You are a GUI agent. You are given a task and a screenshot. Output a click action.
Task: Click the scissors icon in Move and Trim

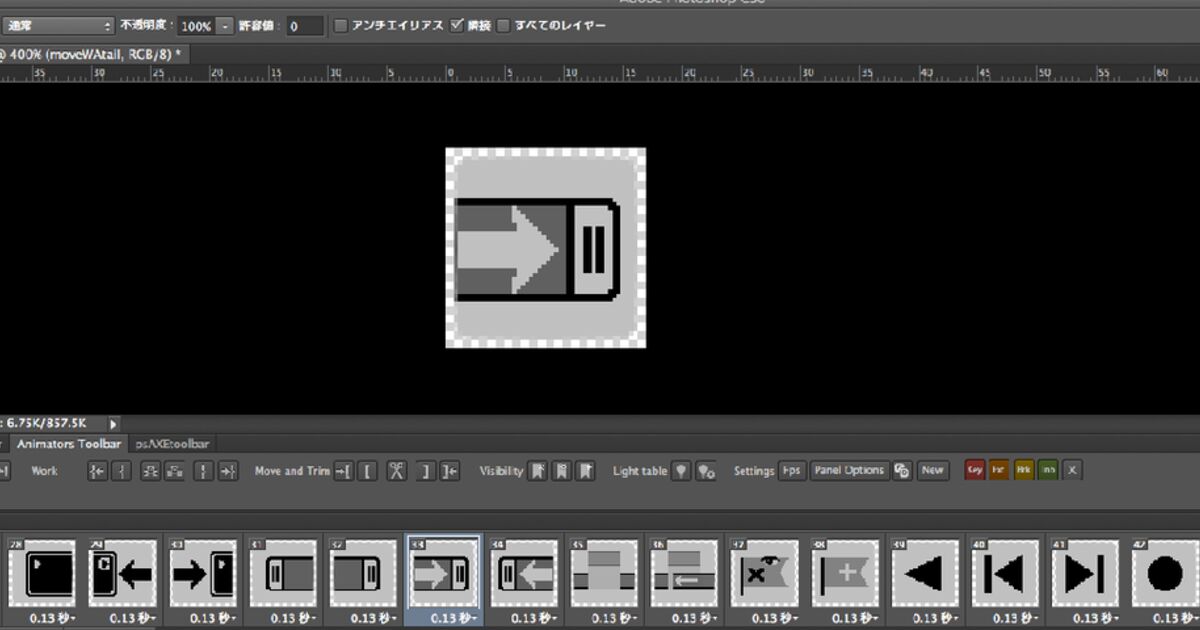tap(397, 471)
